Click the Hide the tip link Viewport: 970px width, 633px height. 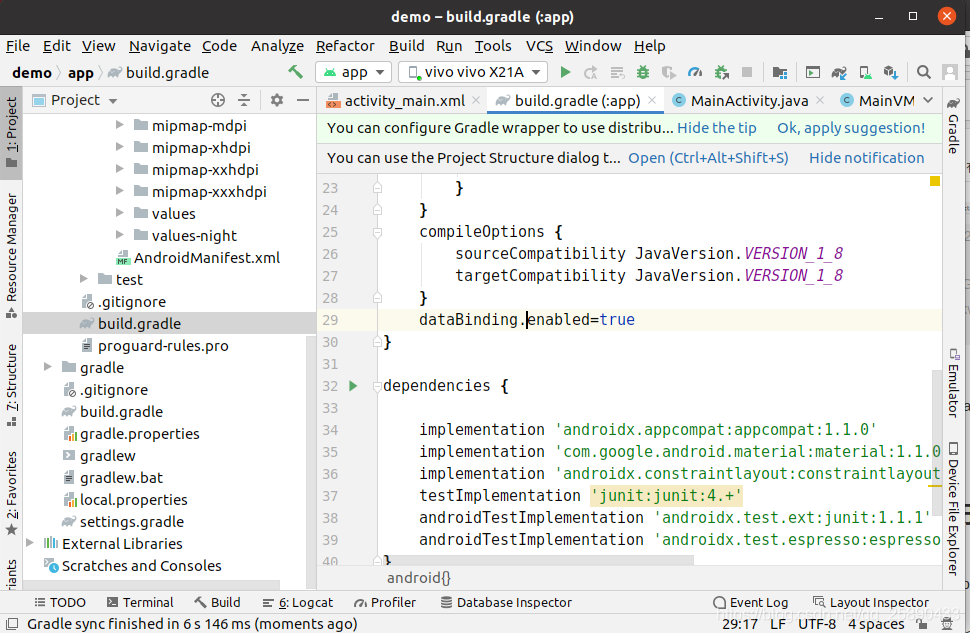pos(716,128)
